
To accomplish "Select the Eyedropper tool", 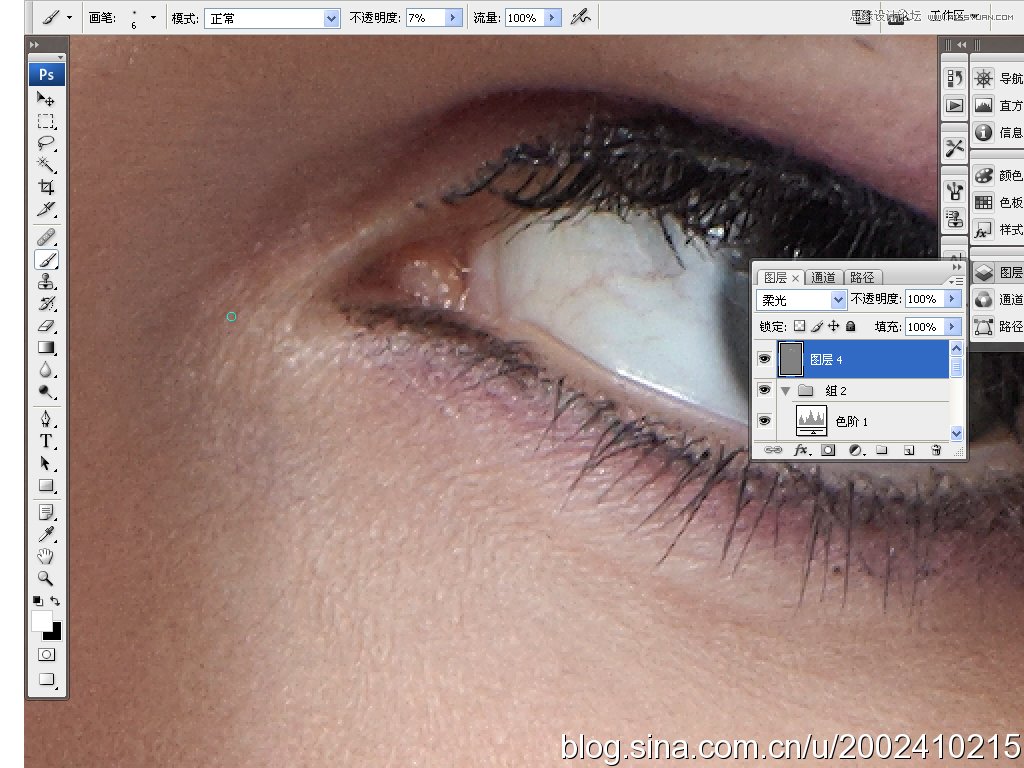I will [46, 534].
